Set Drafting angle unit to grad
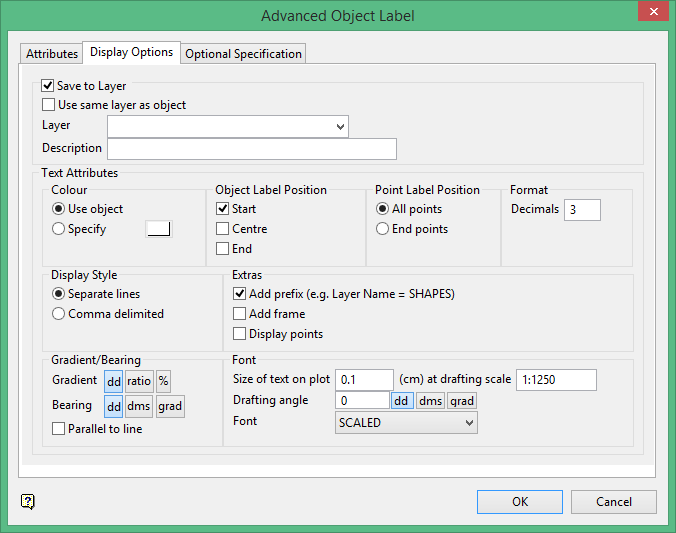This screenshot has height=533, width=676. tap(462, 401)
